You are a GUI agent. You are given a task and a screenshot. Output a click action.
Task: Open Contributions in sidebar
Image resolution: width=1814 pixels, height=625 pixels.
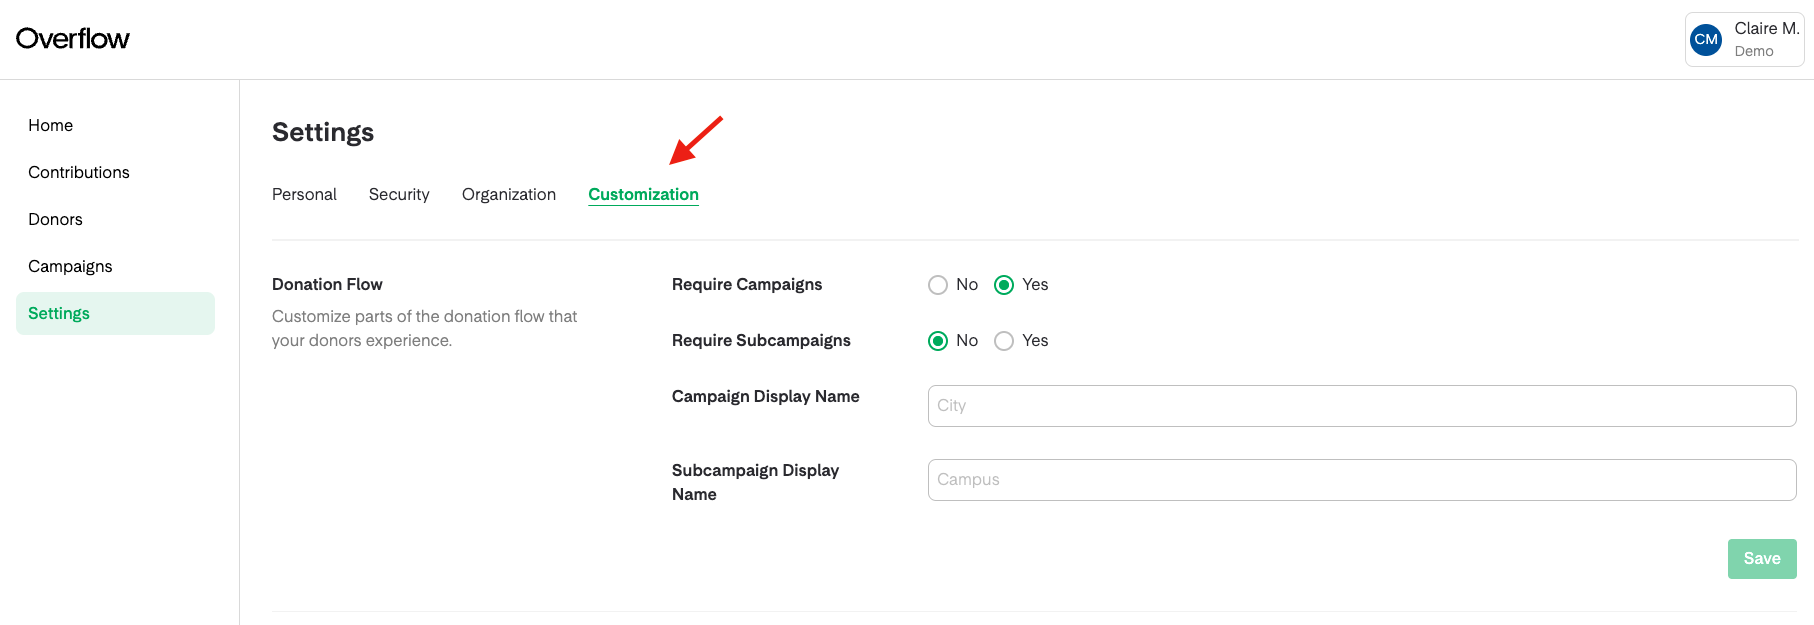[79, 172]
